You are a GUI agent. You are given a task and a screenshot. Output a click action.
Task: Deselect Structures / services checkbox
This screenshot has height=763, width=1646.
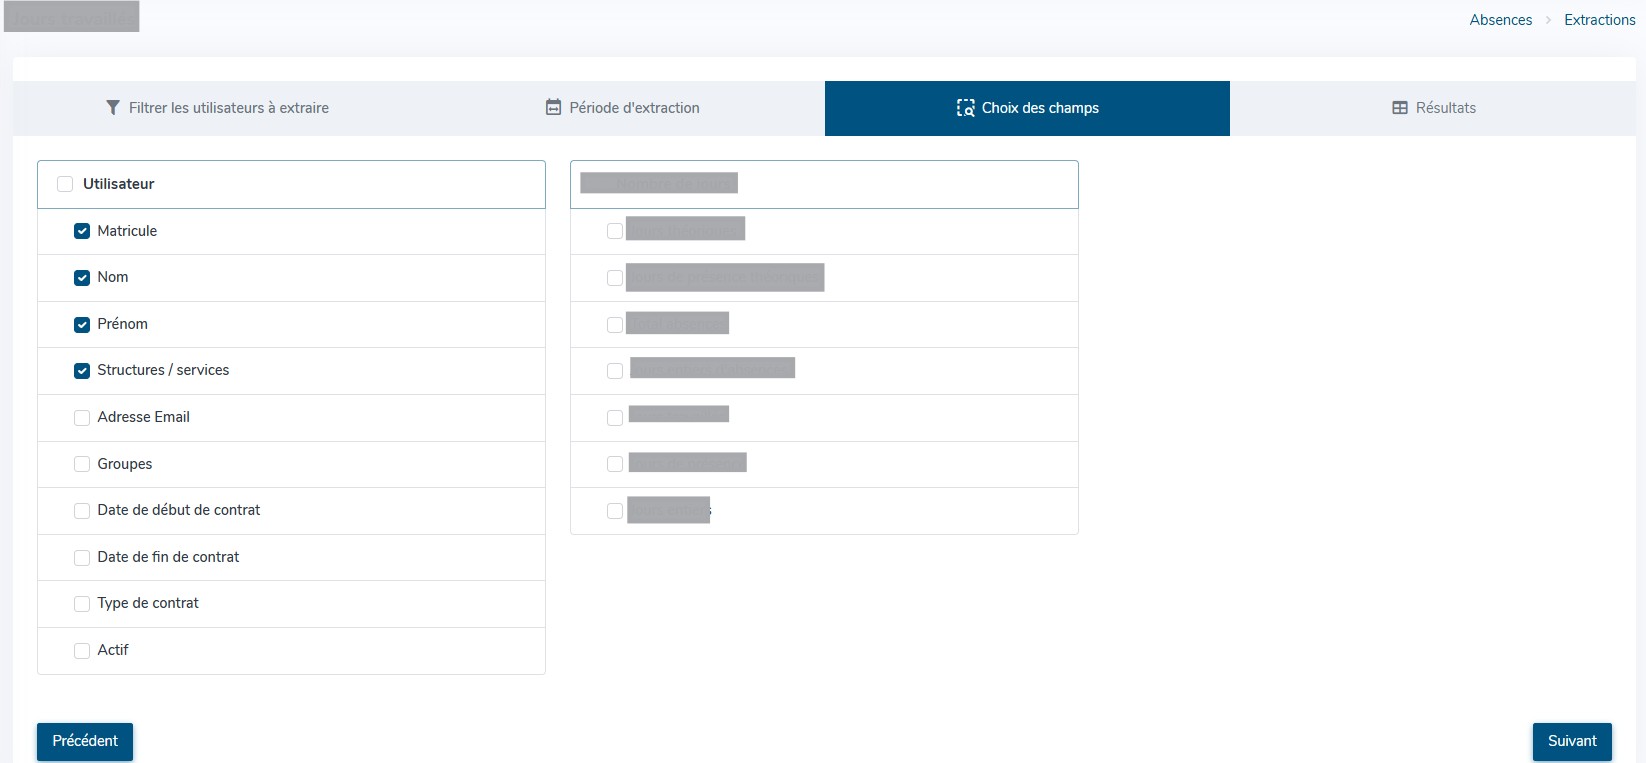82,371
